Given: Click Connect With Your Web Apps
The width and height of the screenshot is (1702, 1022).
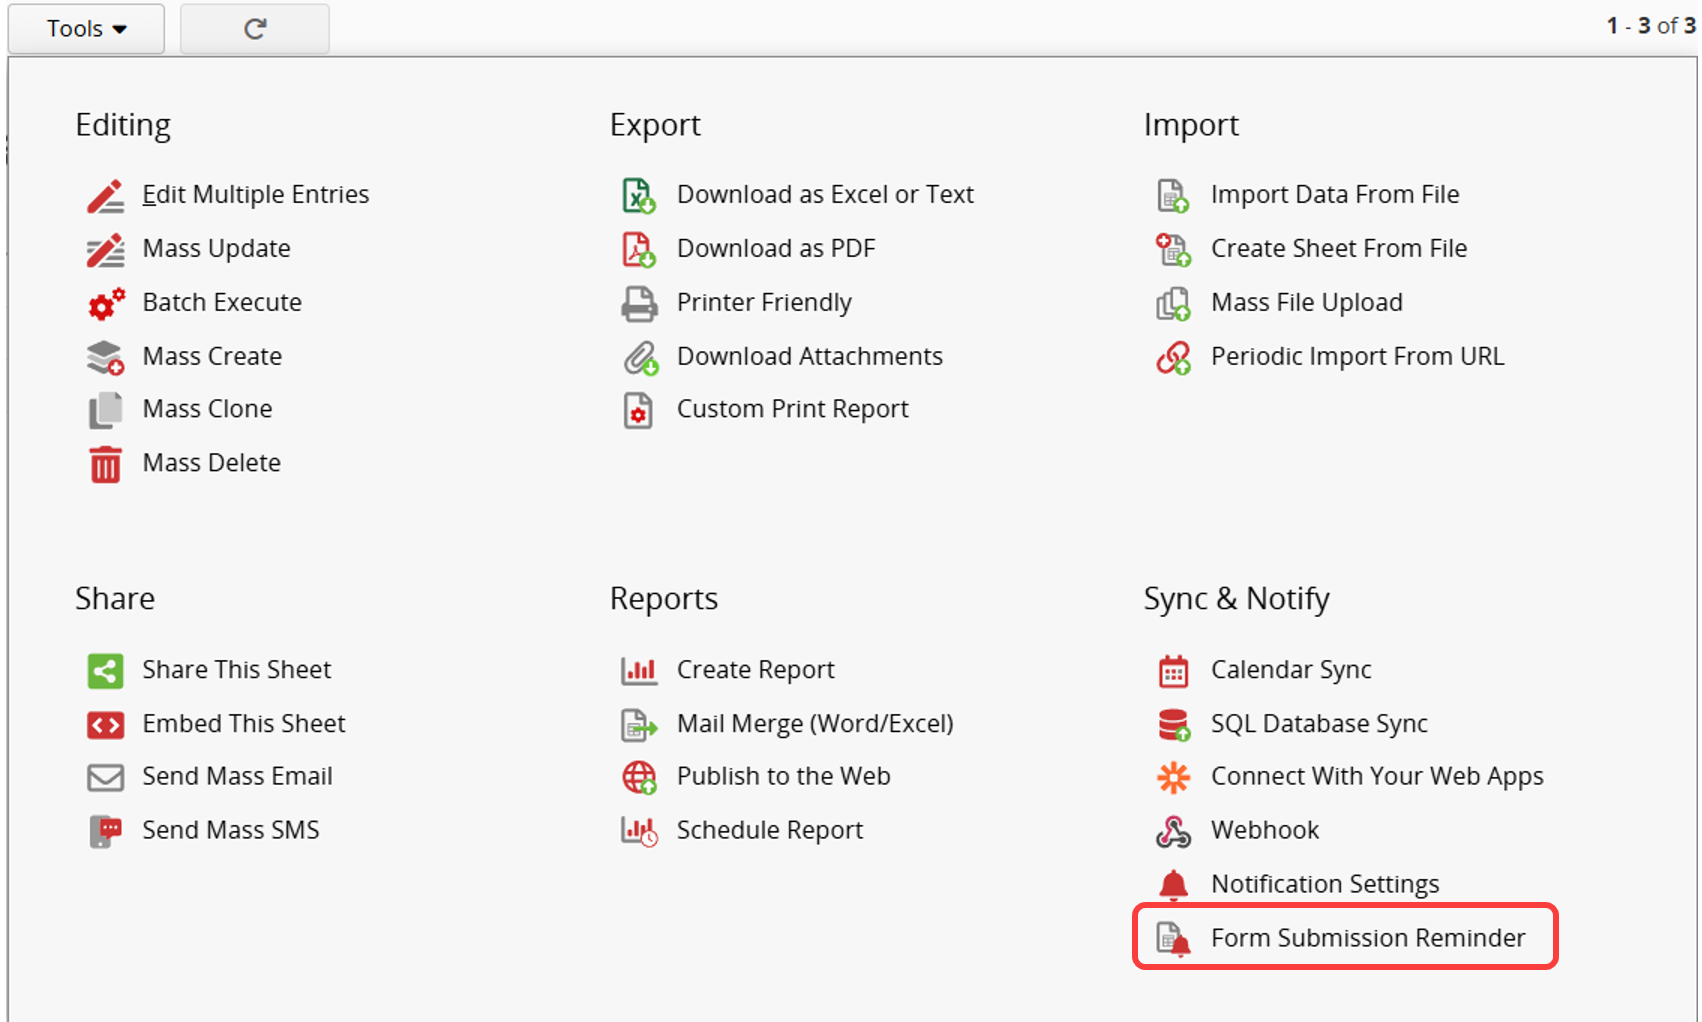Looking at the screenshot, I should tap(1376, 777).
